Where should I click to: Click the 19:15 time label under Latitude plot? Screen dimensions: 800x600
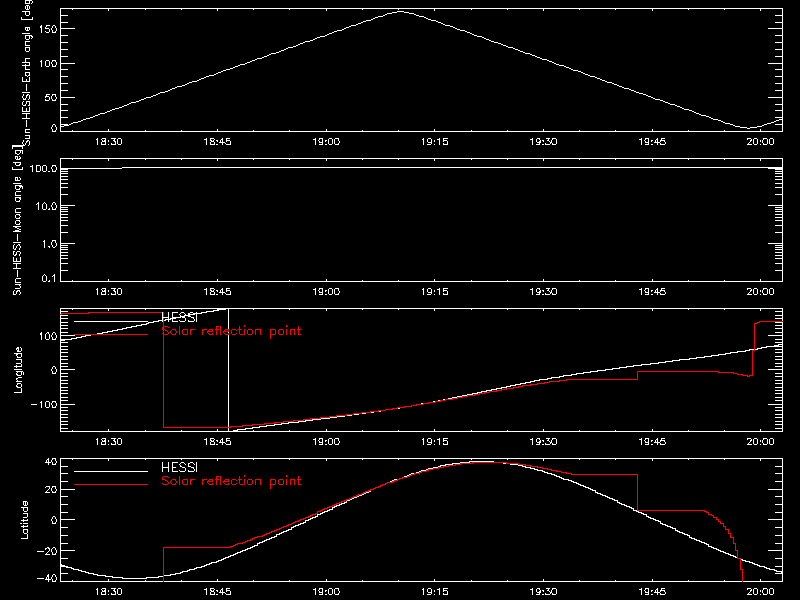435,591
